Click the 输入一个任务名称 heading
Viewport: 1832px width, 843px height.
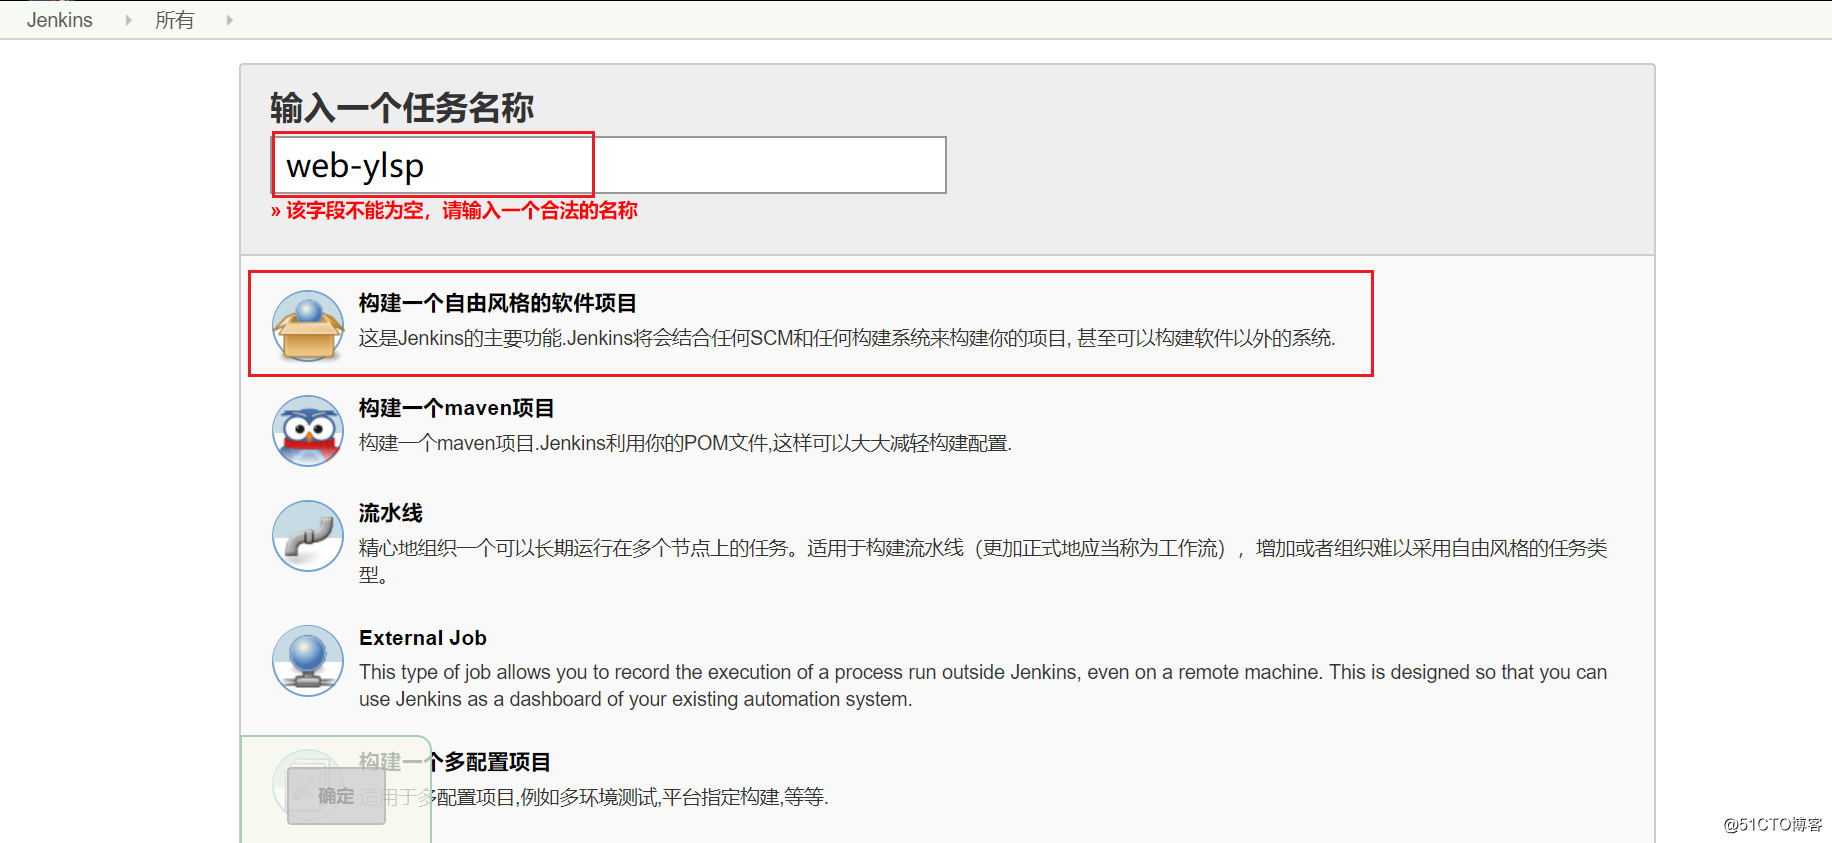point(402,108)
